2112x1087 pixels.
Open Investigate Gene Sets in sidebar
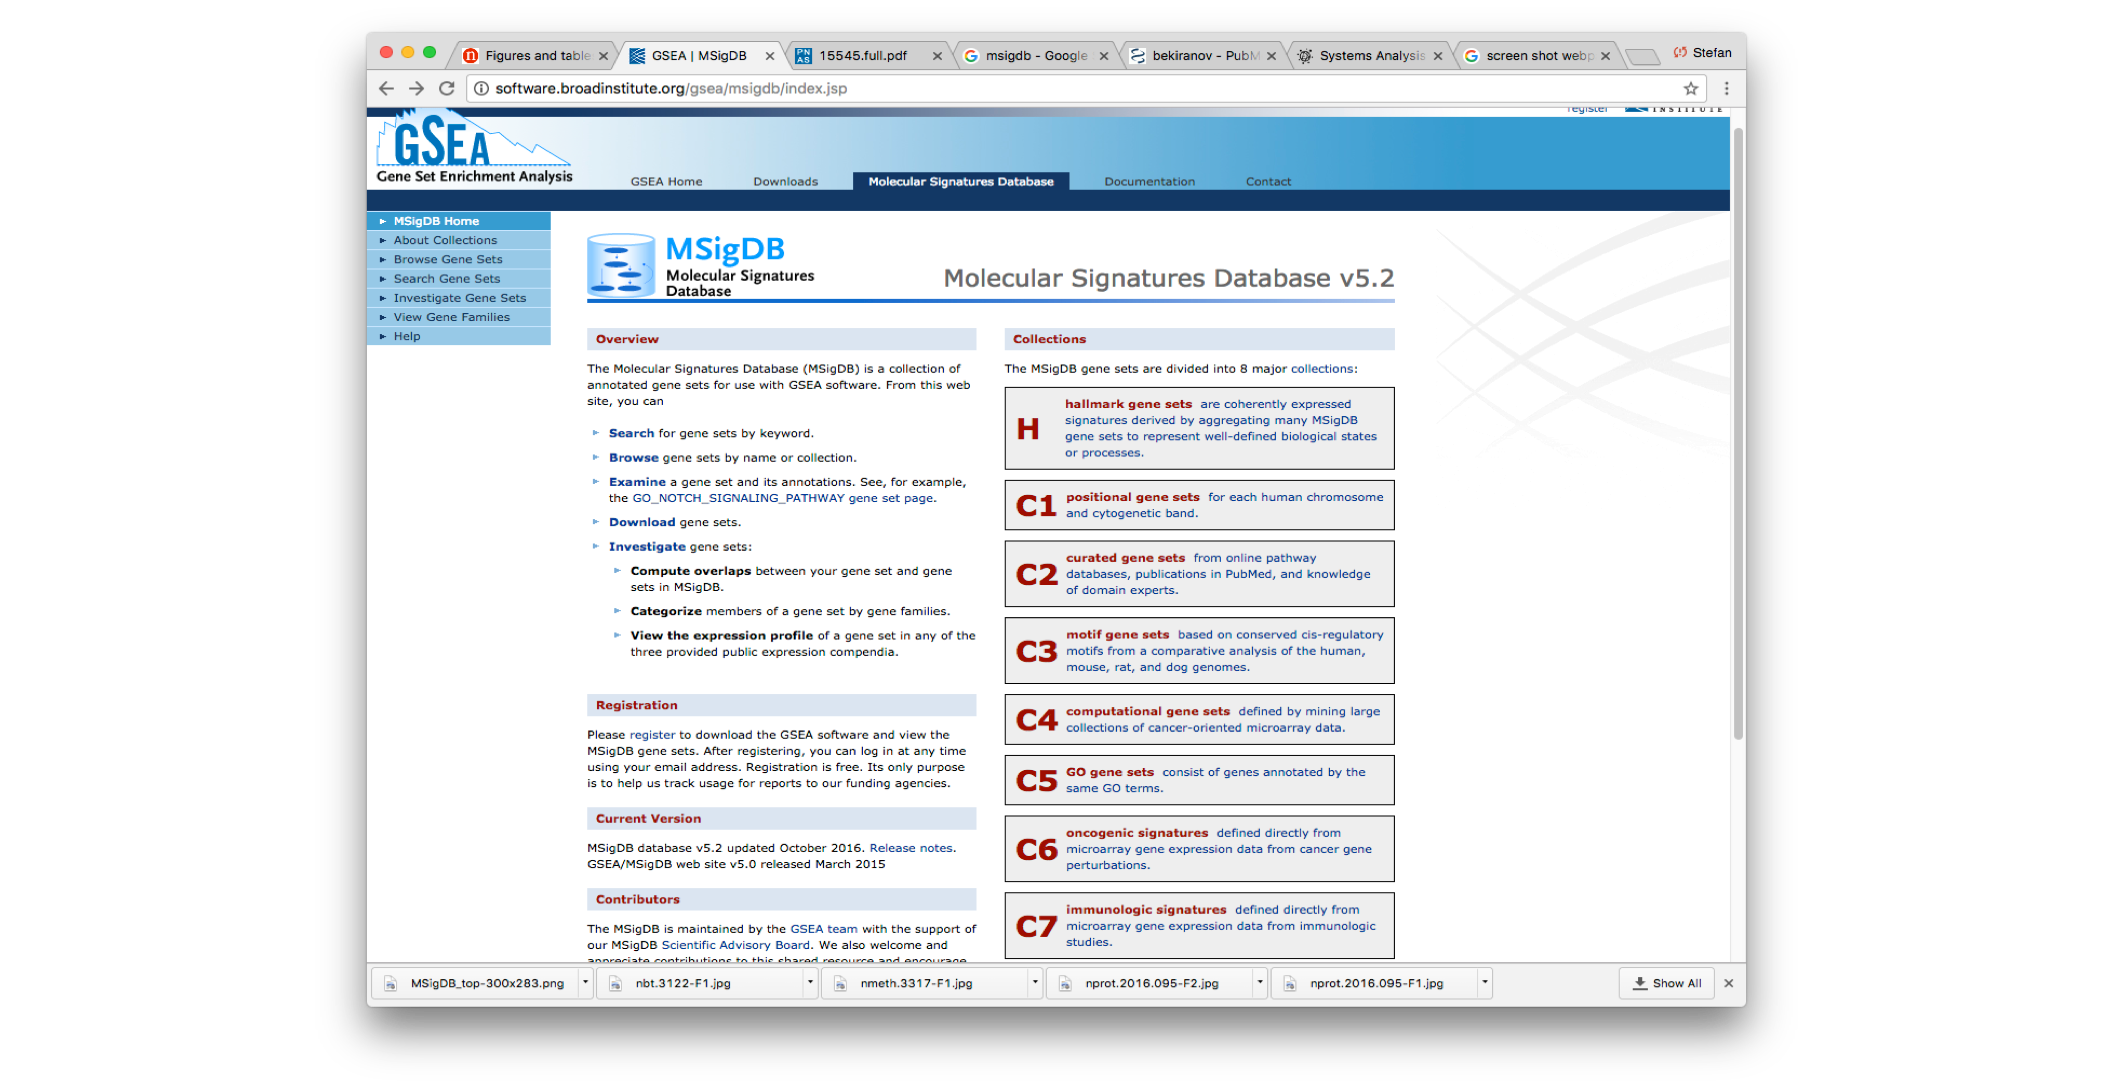pos(459,298)
